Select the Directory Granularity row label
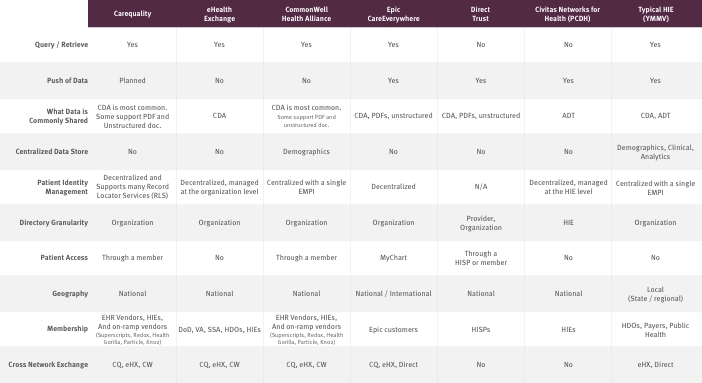 tap(53, 222)
